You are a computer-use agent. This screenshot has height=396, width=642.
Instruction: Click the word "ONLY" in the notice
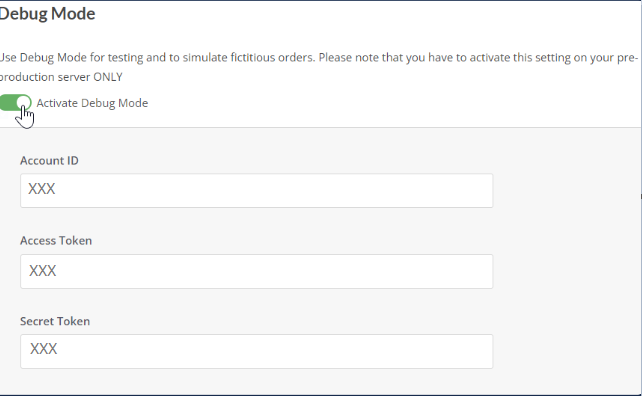point(108,77)
